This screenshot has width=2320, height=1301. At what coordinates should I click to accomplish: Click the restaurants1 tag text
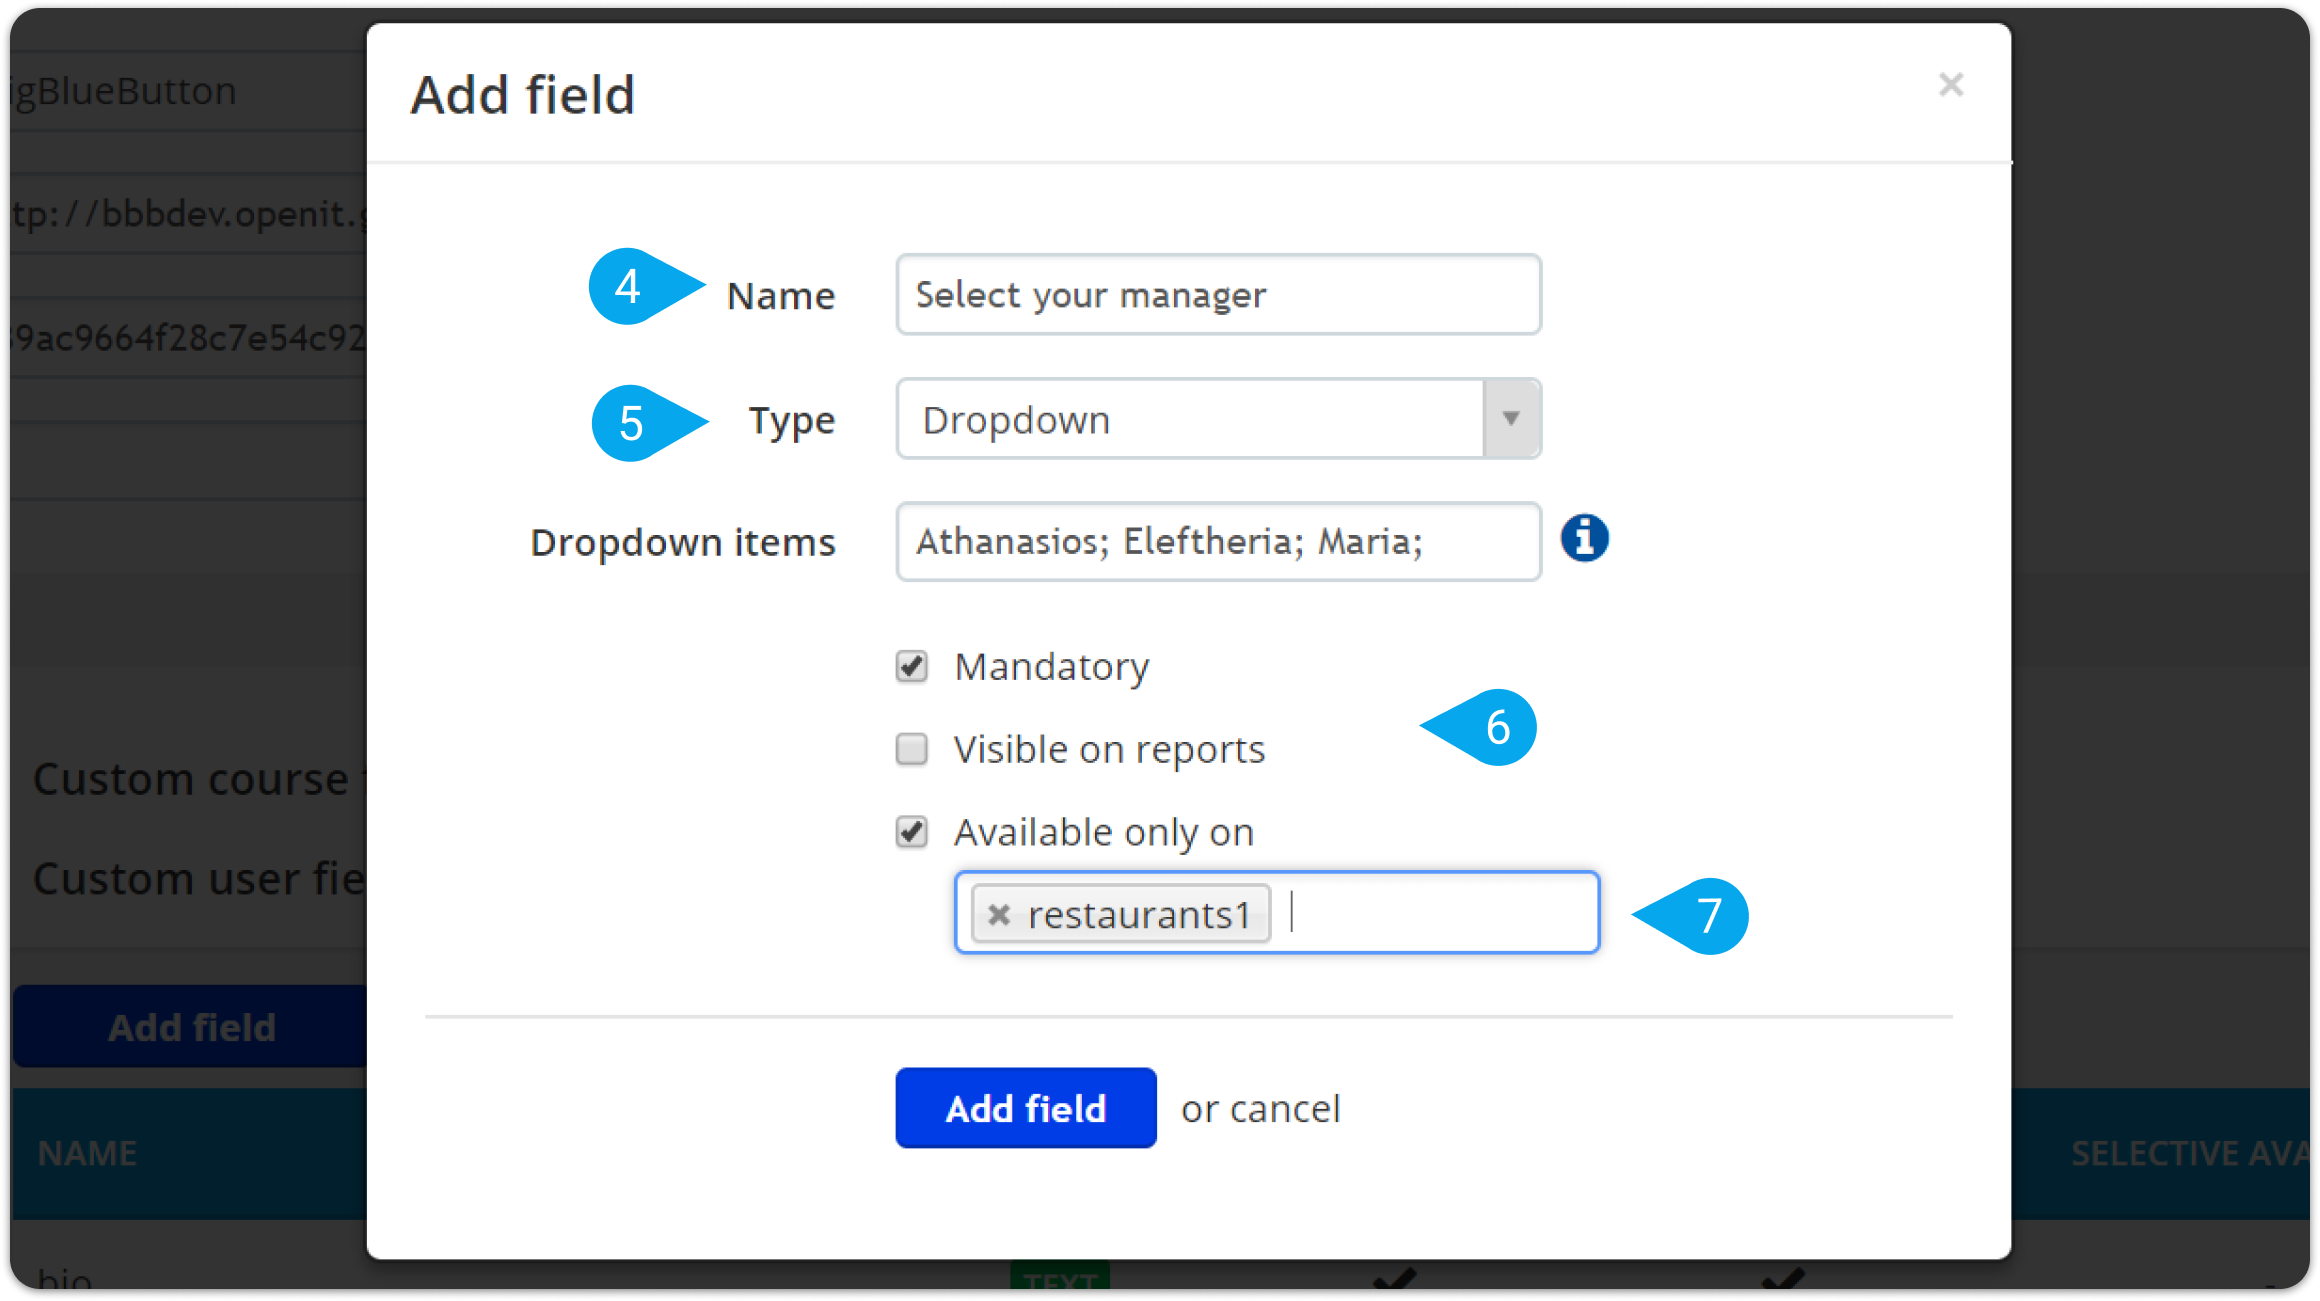pyautogui.click(x=1139, y=915)
